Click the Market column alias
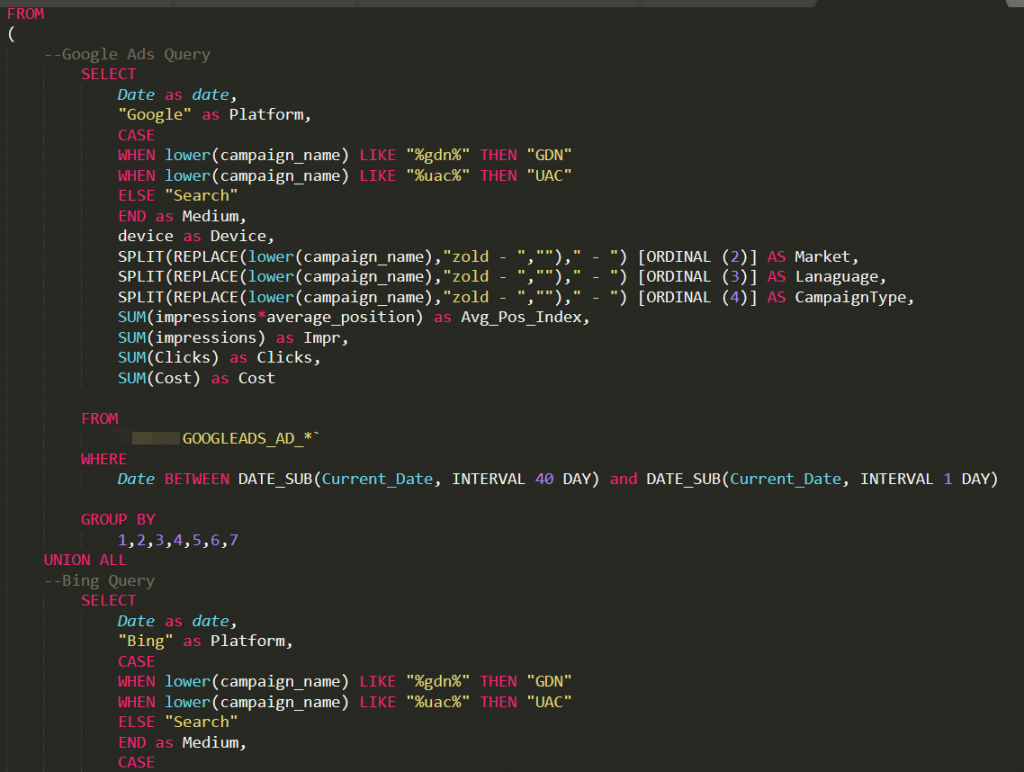 (827, 256)
